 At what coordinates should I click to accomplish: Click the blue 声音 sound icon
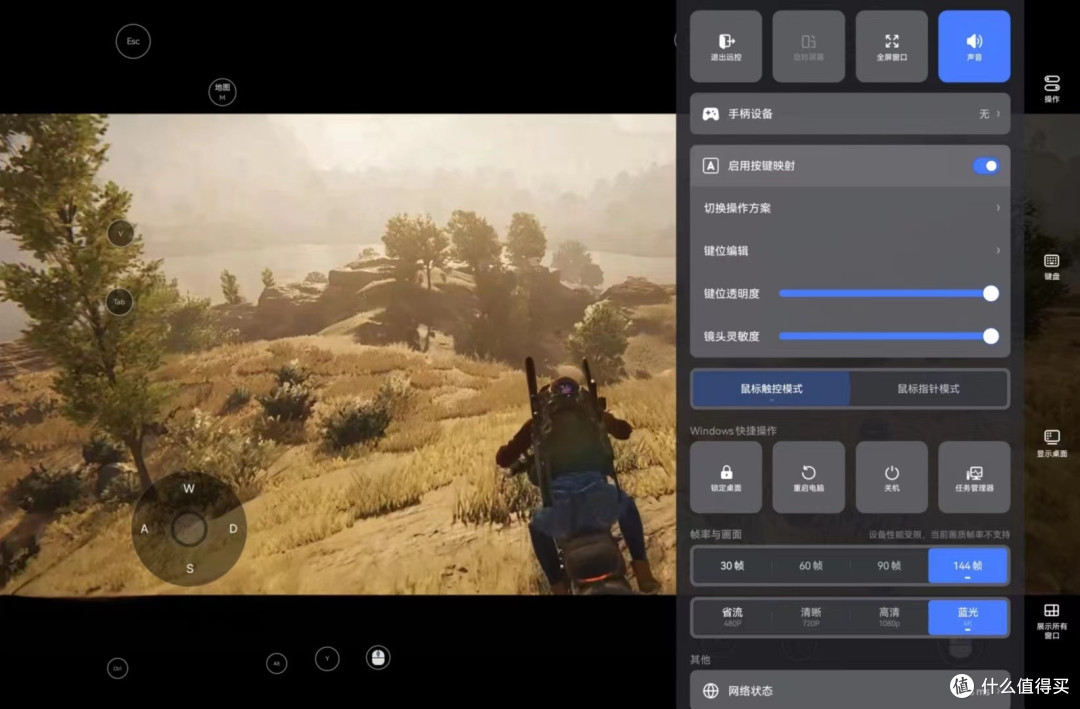click(974, 45)
